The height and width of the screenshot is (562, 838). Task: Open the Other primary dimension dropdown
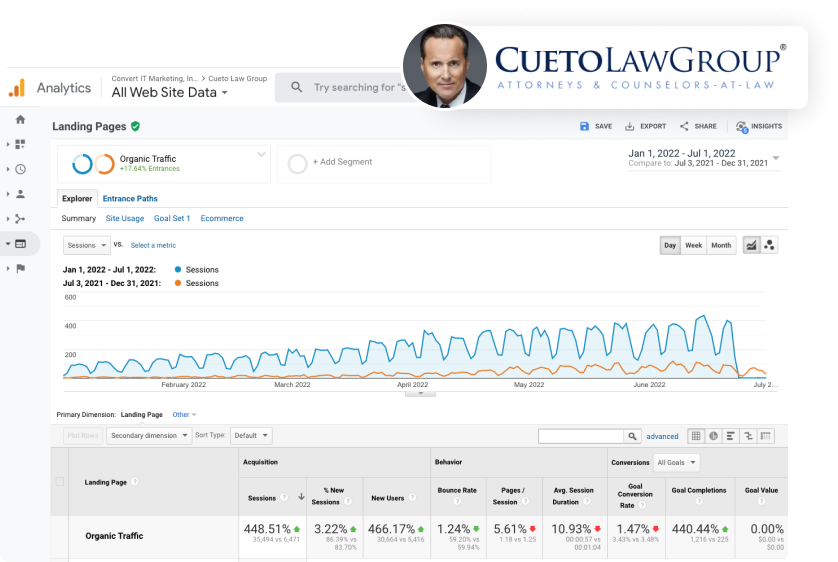184,415
